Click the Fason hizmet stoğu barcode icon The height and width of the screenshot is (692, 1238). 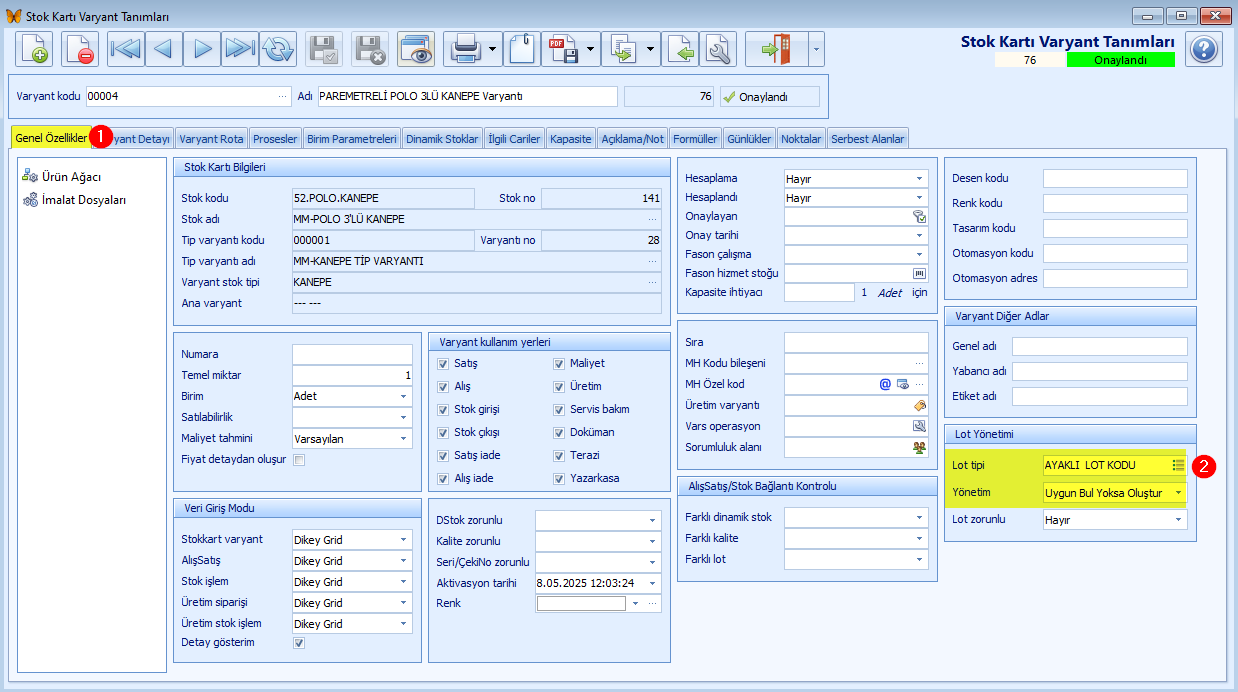point(919,273)
